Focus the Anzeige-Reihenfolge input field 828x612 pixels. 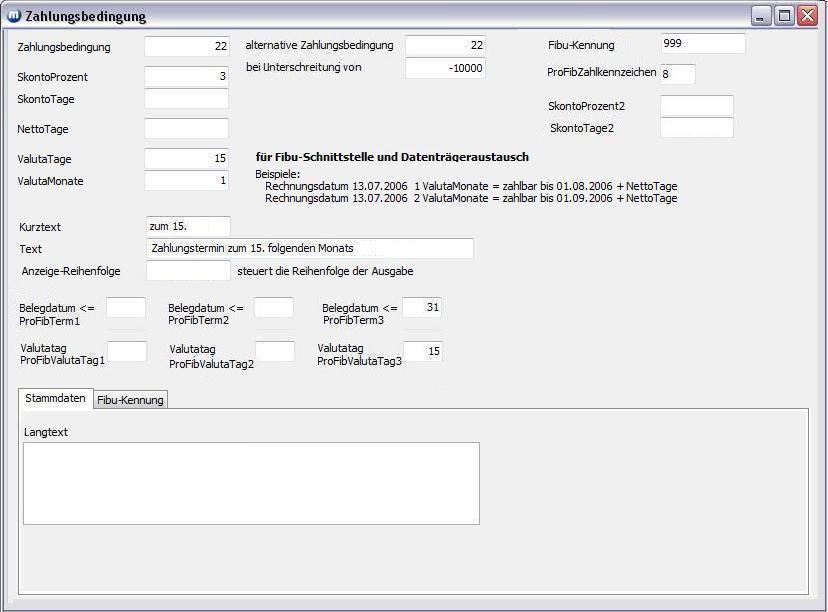[x=188, y=271]
